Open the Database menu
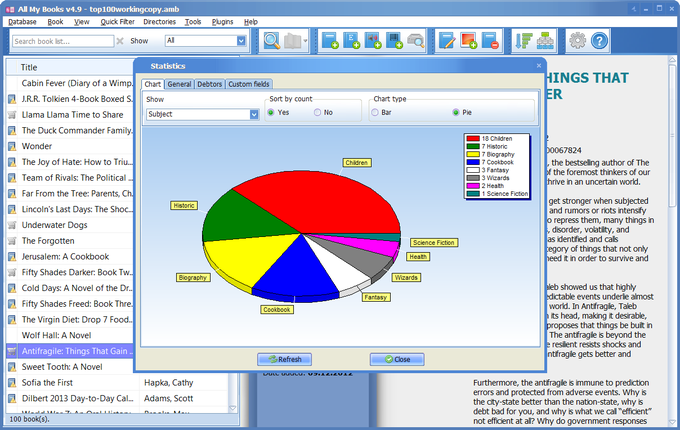The height and width of the screenshot is (430, 680). [x=23, y=22]
